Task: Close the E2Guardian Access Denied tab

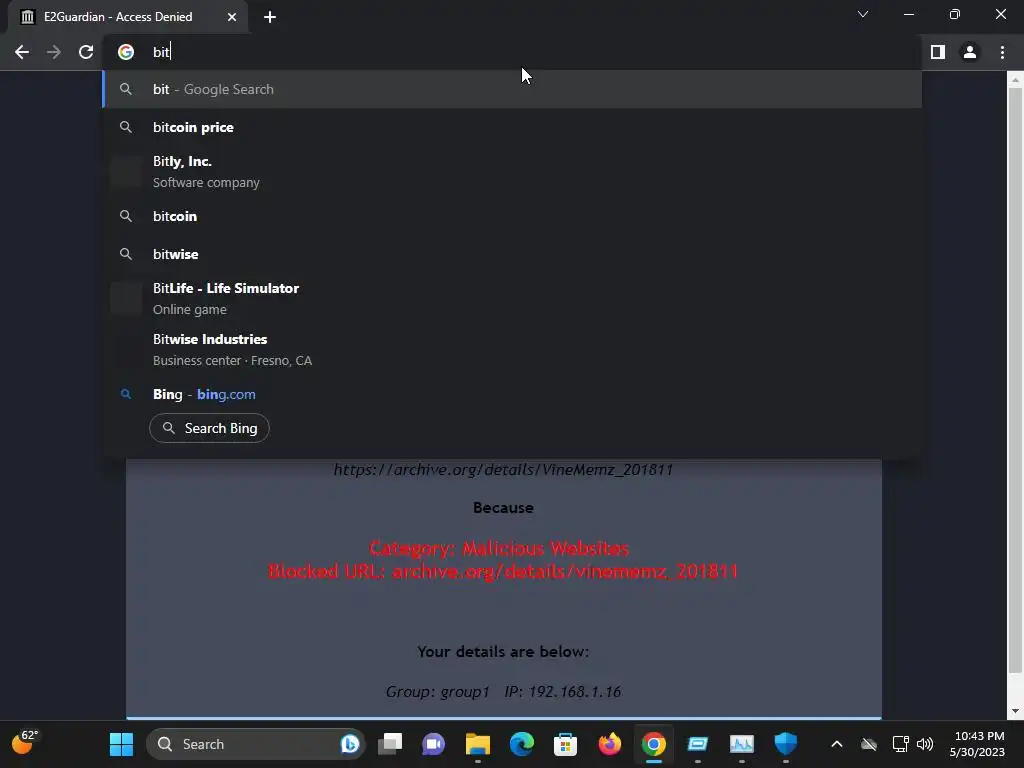Action: point(232,17)
